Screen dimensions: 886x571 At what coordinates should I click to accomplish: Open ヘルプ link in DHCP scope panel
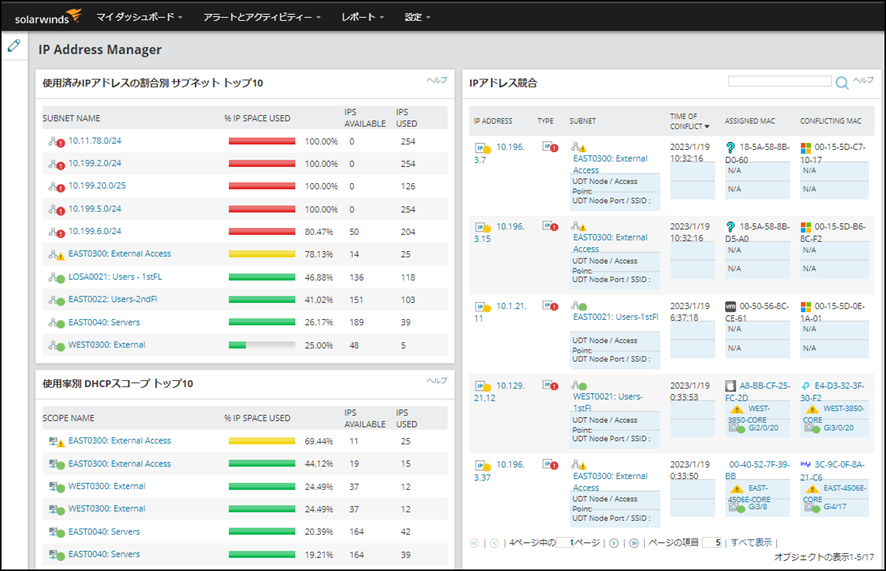coord(437,381)
